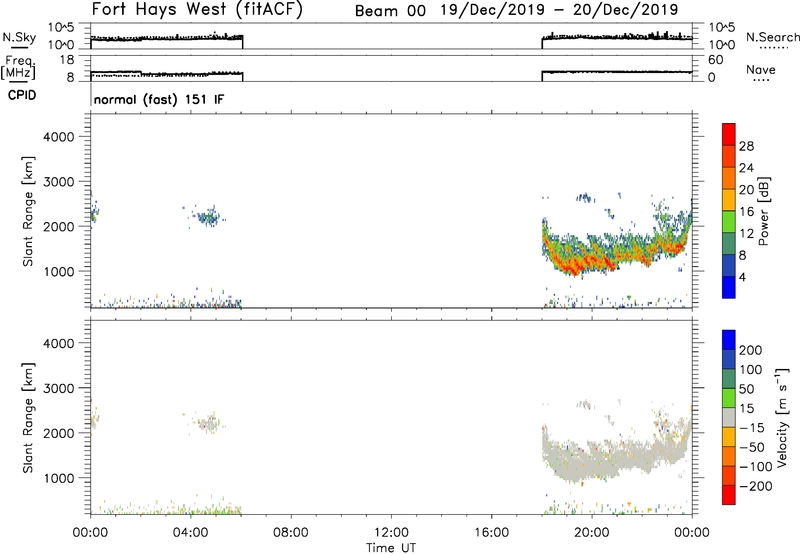Image resolution: width=800 pixels, height=554 pixels.
Task: Click the '28' value on the Power scale
Action: (746, 146)
